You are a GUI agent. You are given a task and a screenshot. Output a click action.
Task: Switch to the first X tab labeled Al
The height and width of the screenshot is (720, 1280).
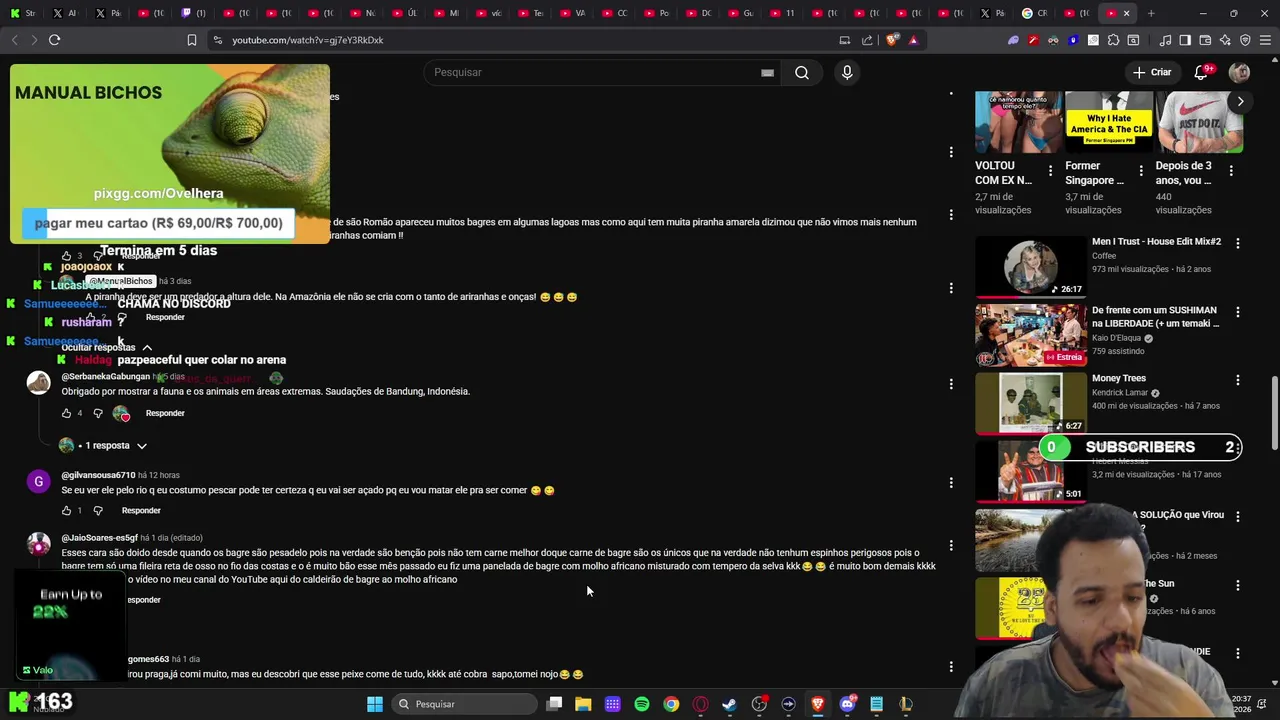click(x=64, y=13)
